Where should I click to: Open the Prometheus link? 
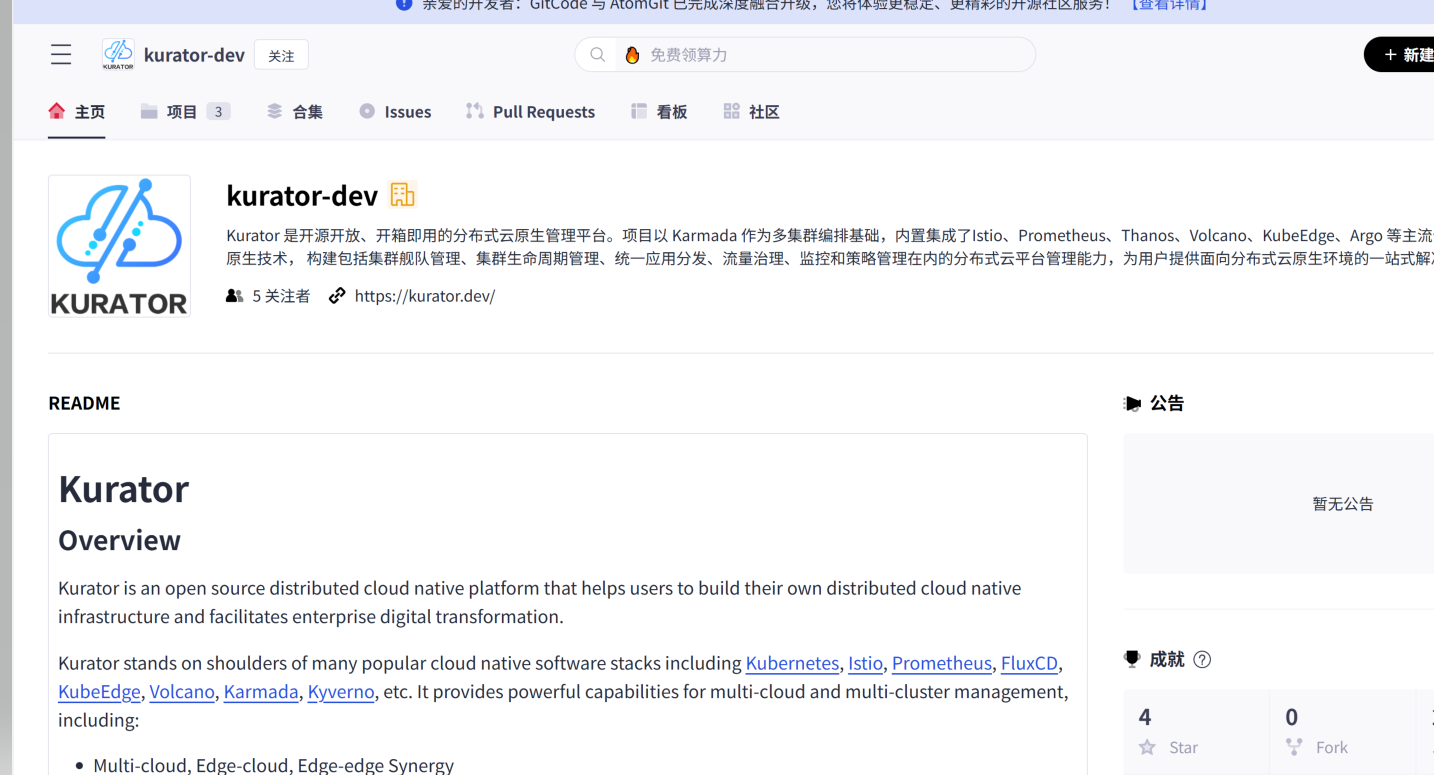(x=942, y=663)
